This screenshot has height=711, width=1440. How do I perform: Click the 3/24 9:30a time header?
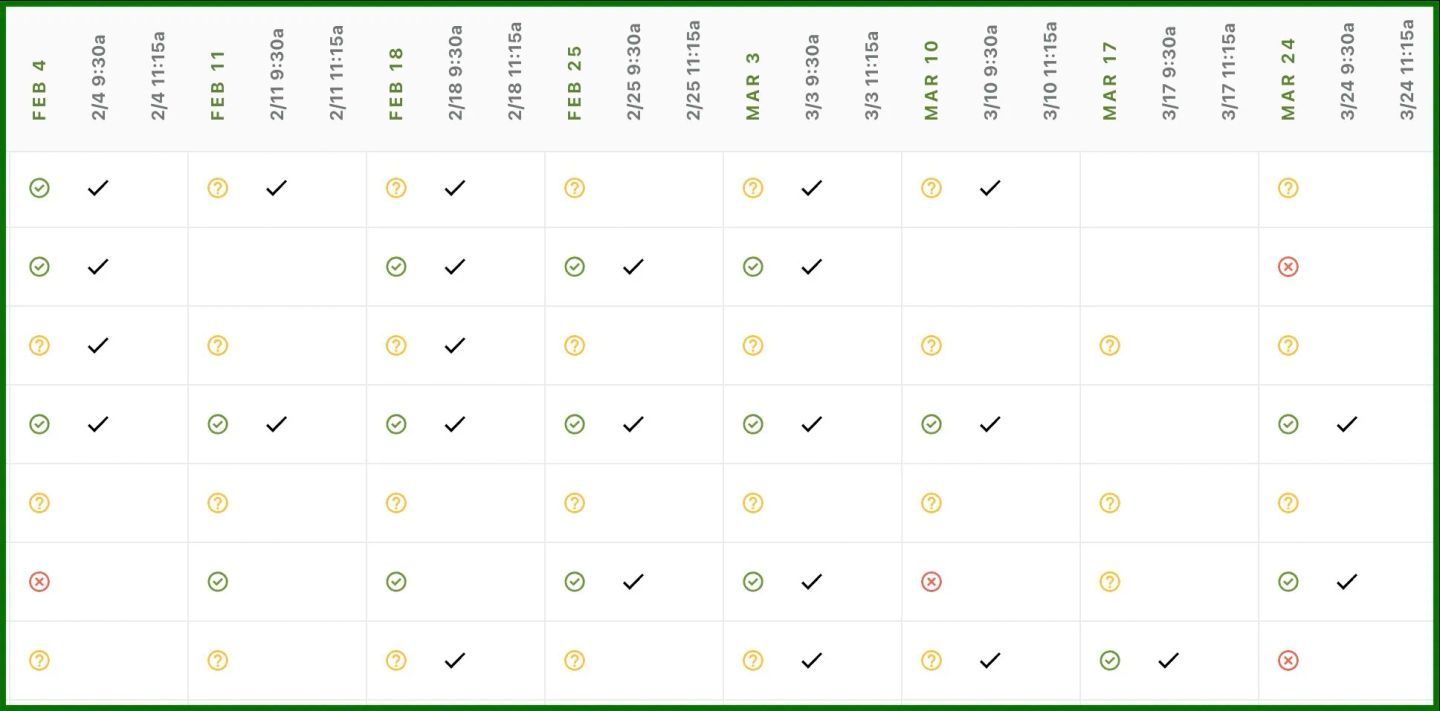(1347, 70)
